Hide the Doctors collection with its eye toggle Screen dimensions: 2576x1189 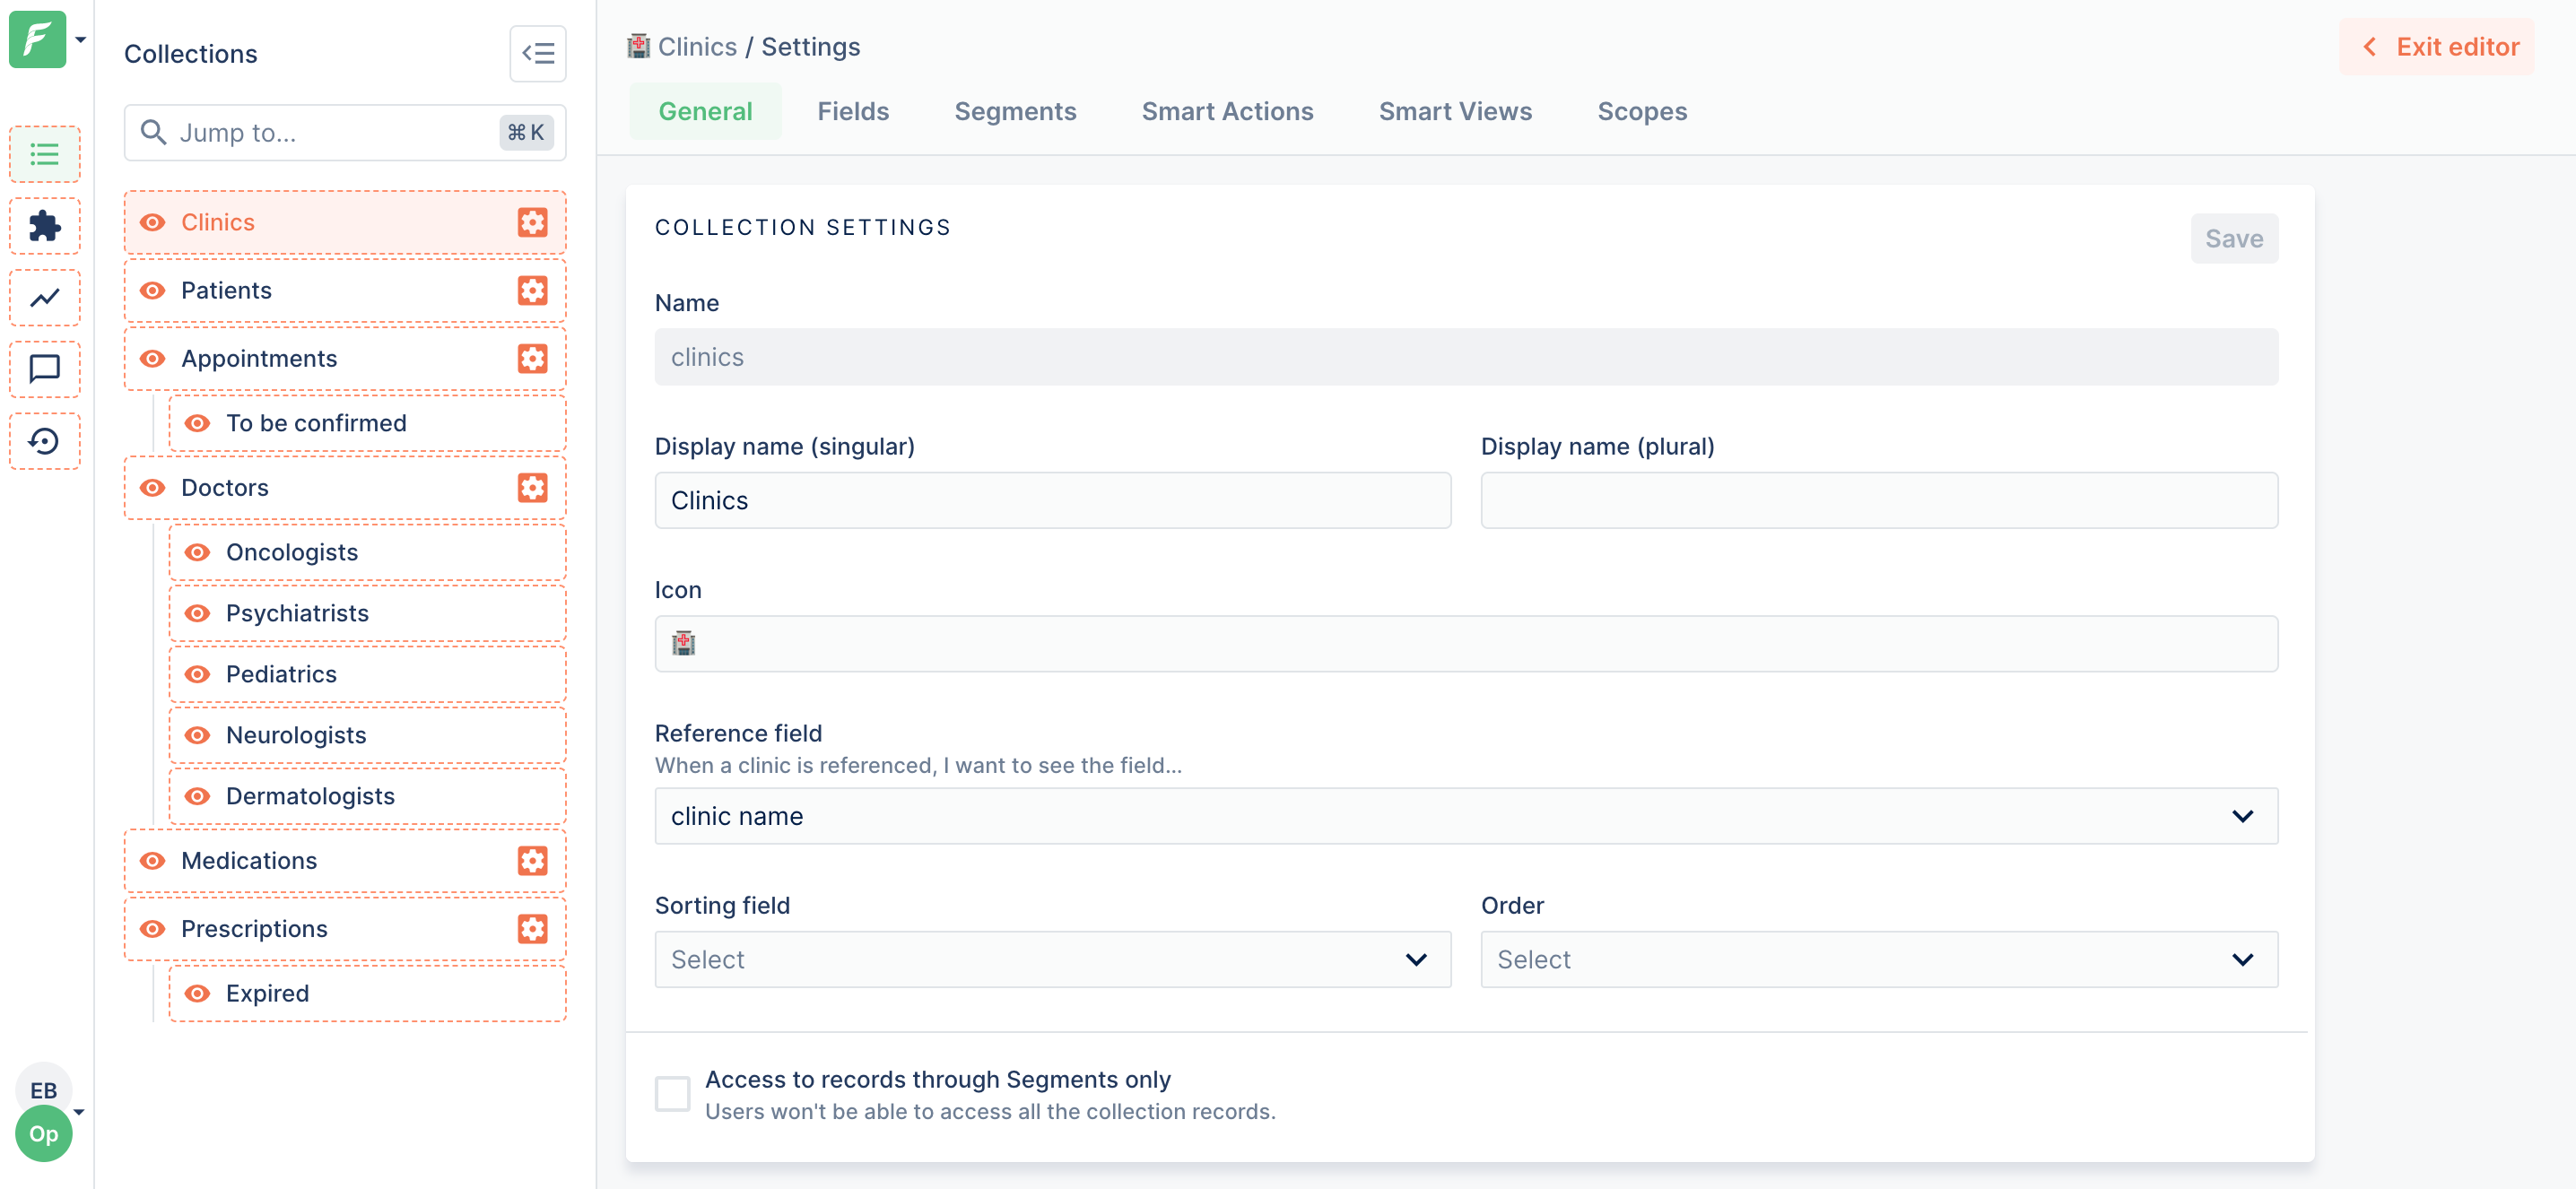coord(152,487)
